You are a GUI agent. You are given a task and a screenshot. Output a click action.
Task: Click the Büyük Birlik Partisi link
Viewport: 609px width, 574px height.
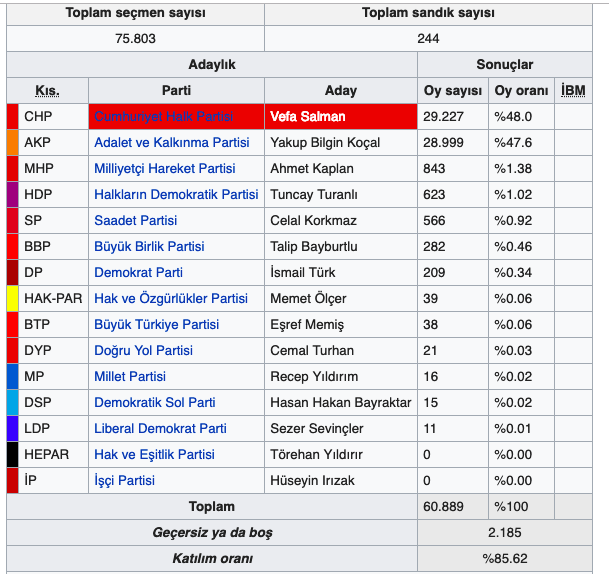[149, 246]
